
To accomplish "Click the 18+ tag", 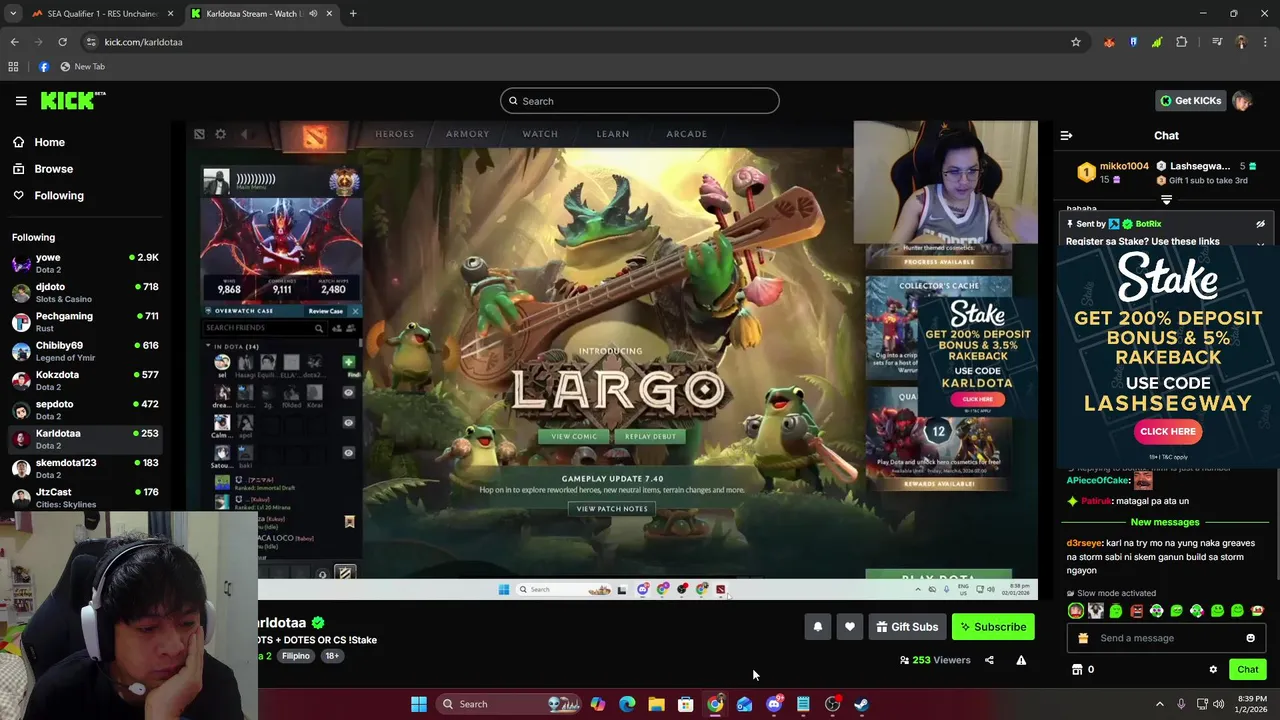I will (x=332, y=656).
